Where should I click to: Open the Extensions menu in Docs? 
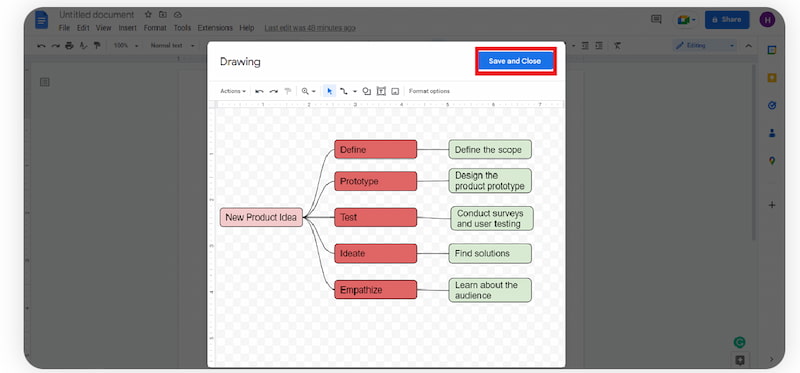[215, 28]
